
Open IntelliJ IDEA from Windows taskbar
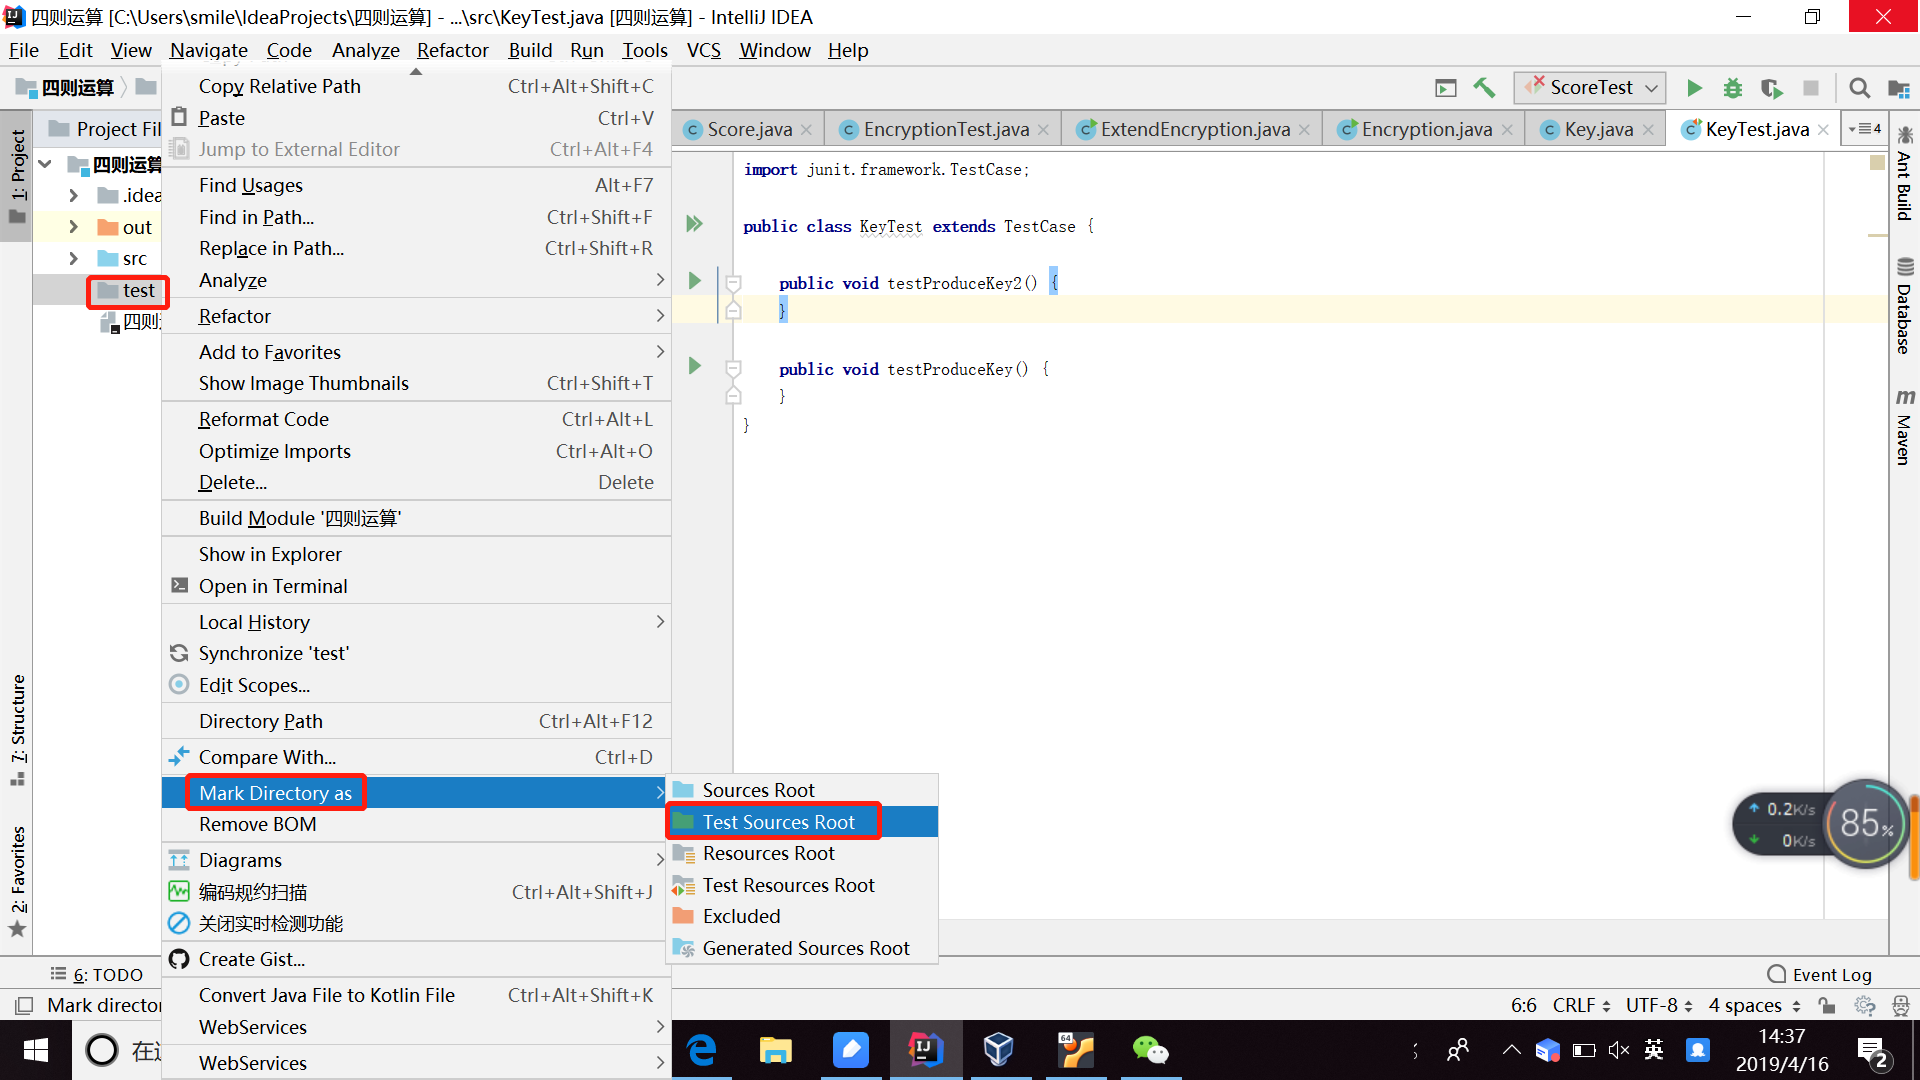coord(925,1050)
